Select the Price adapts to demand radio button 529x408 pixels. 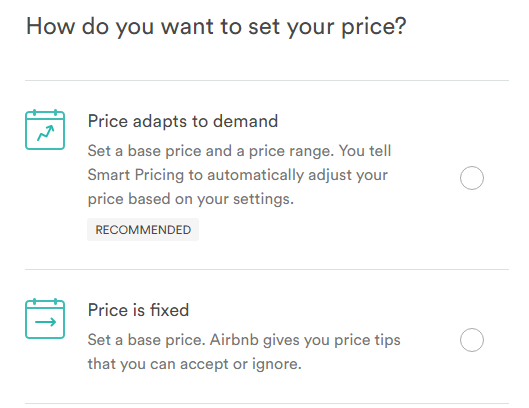point(472,178)
